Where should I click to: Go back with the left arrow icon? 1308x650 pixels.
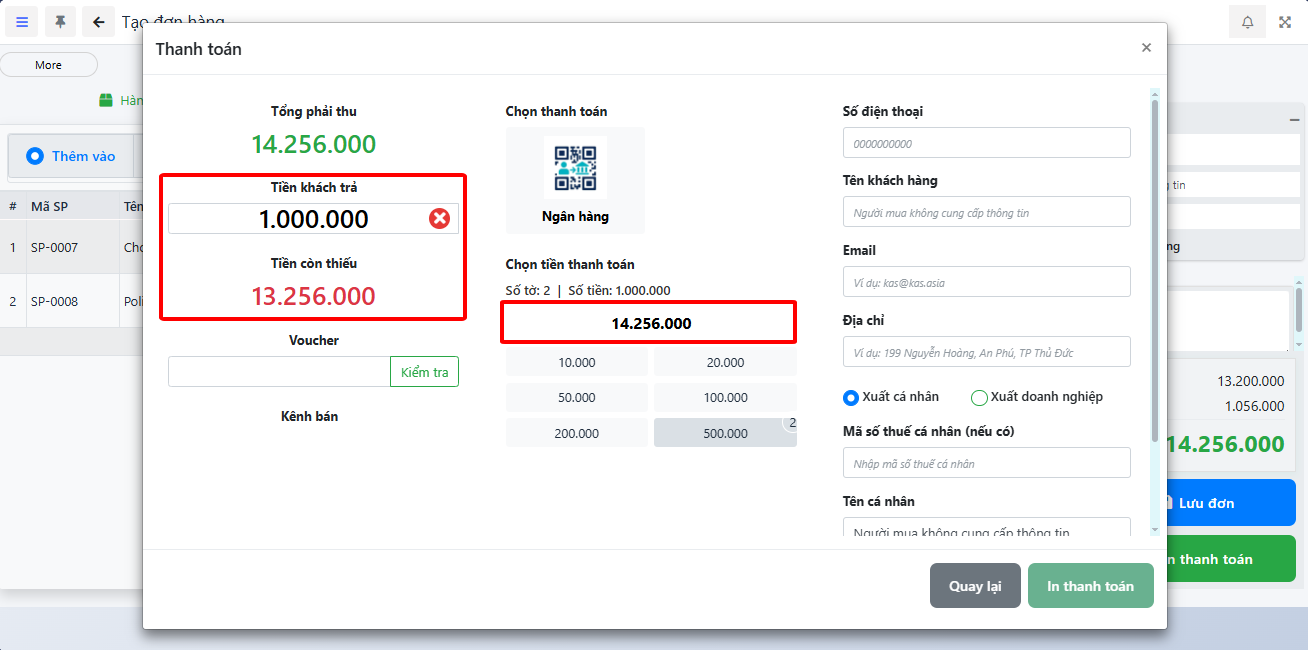pyautogui.click(x=98, y=22)
